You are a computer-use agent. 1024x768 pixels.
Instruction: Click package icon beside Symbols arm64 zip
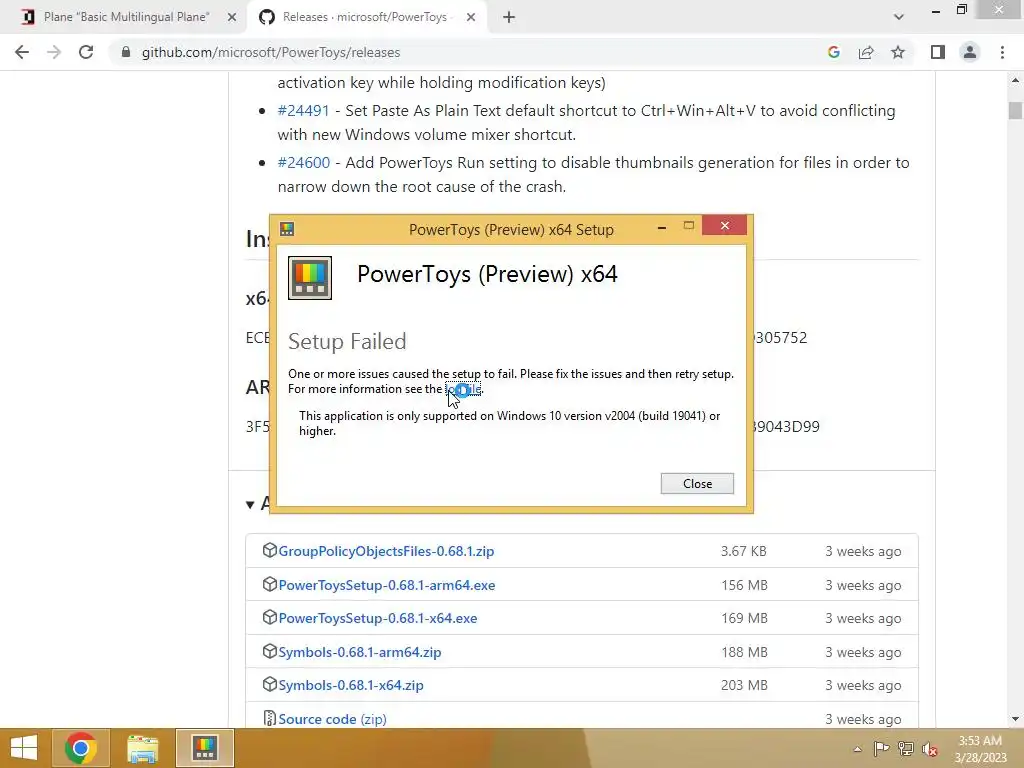(x=269, y=651)
